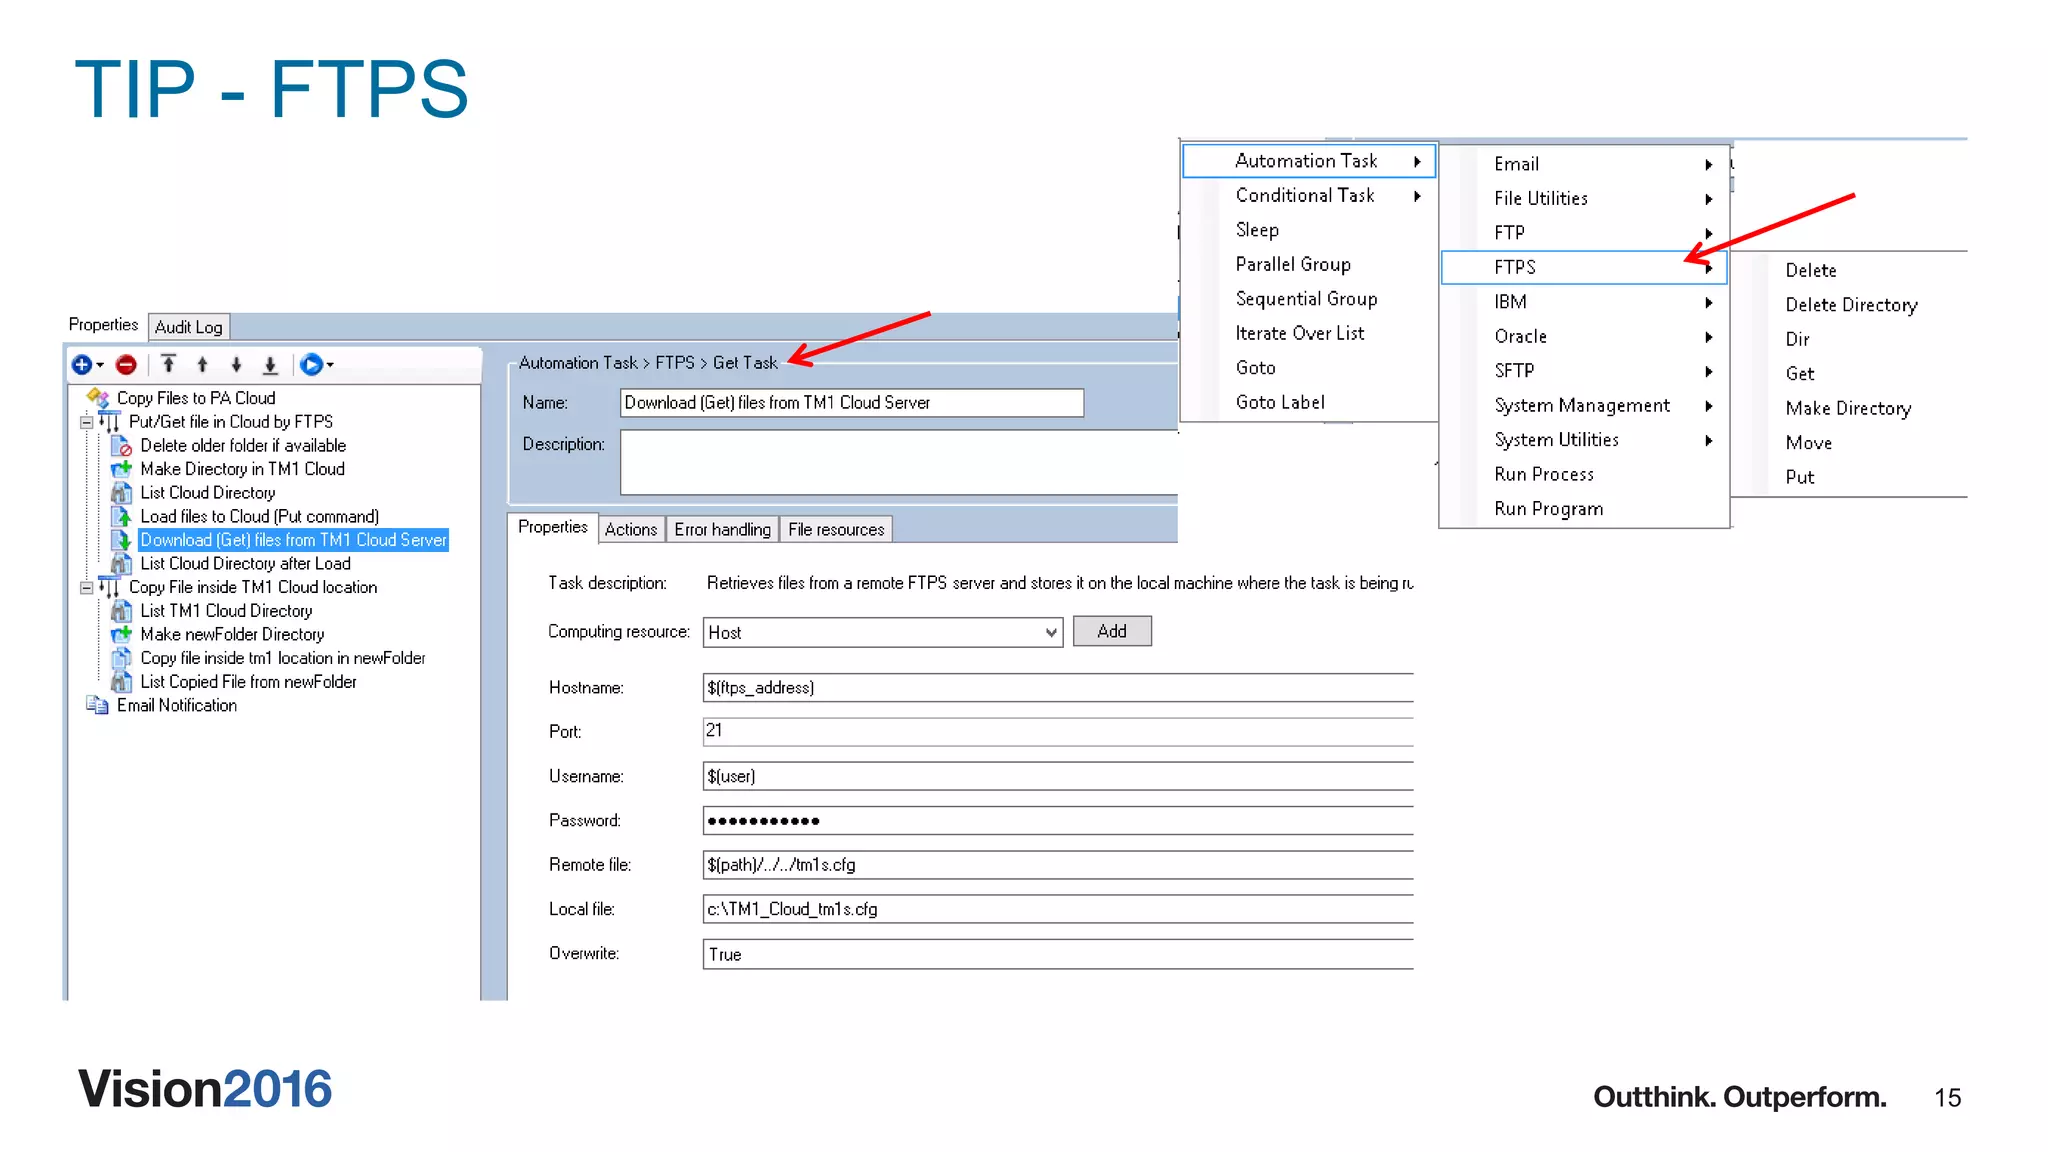This screenshot has width=2048, height=1152.
Task: Click the Email Notification task icon
Action: pyautogui.click(x=97, y=706)
